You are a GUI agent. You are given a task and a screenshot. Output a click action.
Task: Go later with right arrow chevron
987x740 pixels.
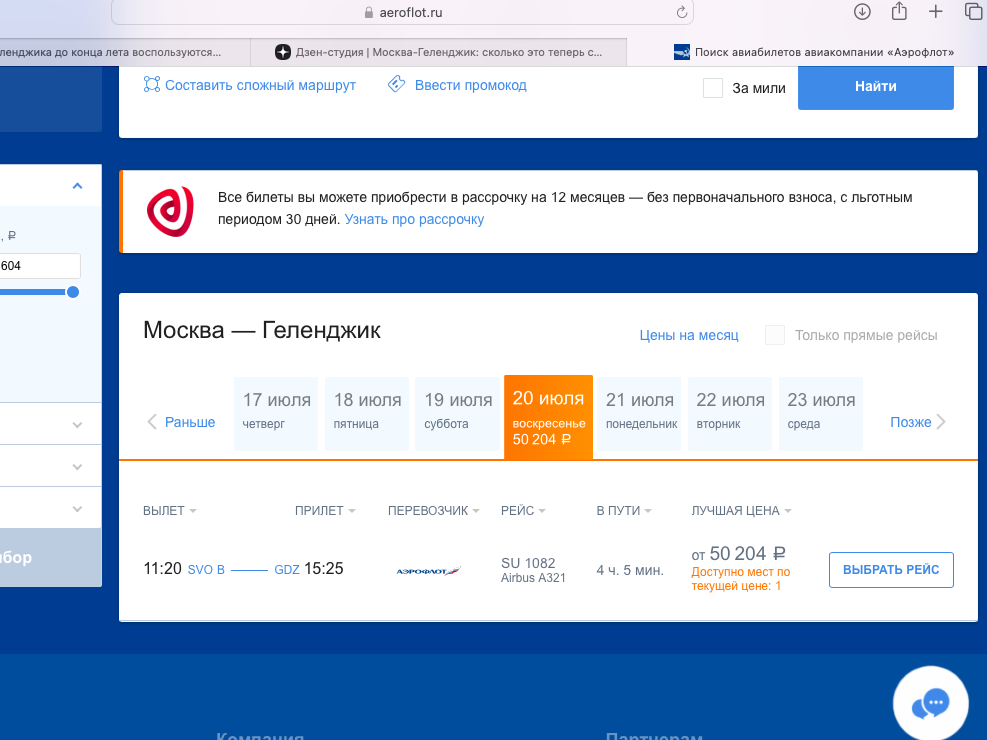pos(940,422)
